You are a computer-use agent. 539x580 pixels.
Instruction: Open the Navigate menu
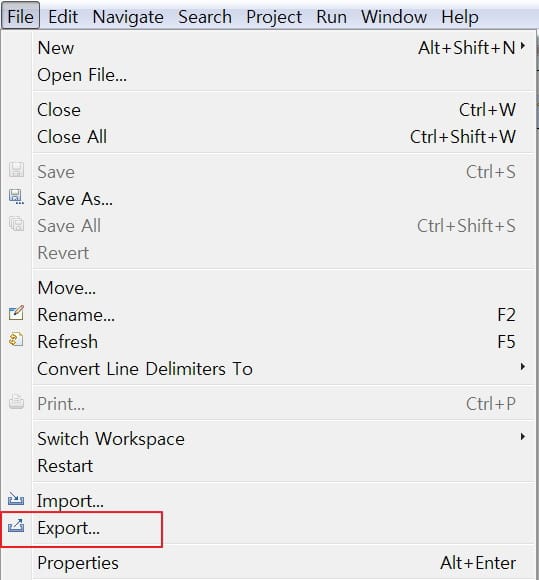coord(128,17)
